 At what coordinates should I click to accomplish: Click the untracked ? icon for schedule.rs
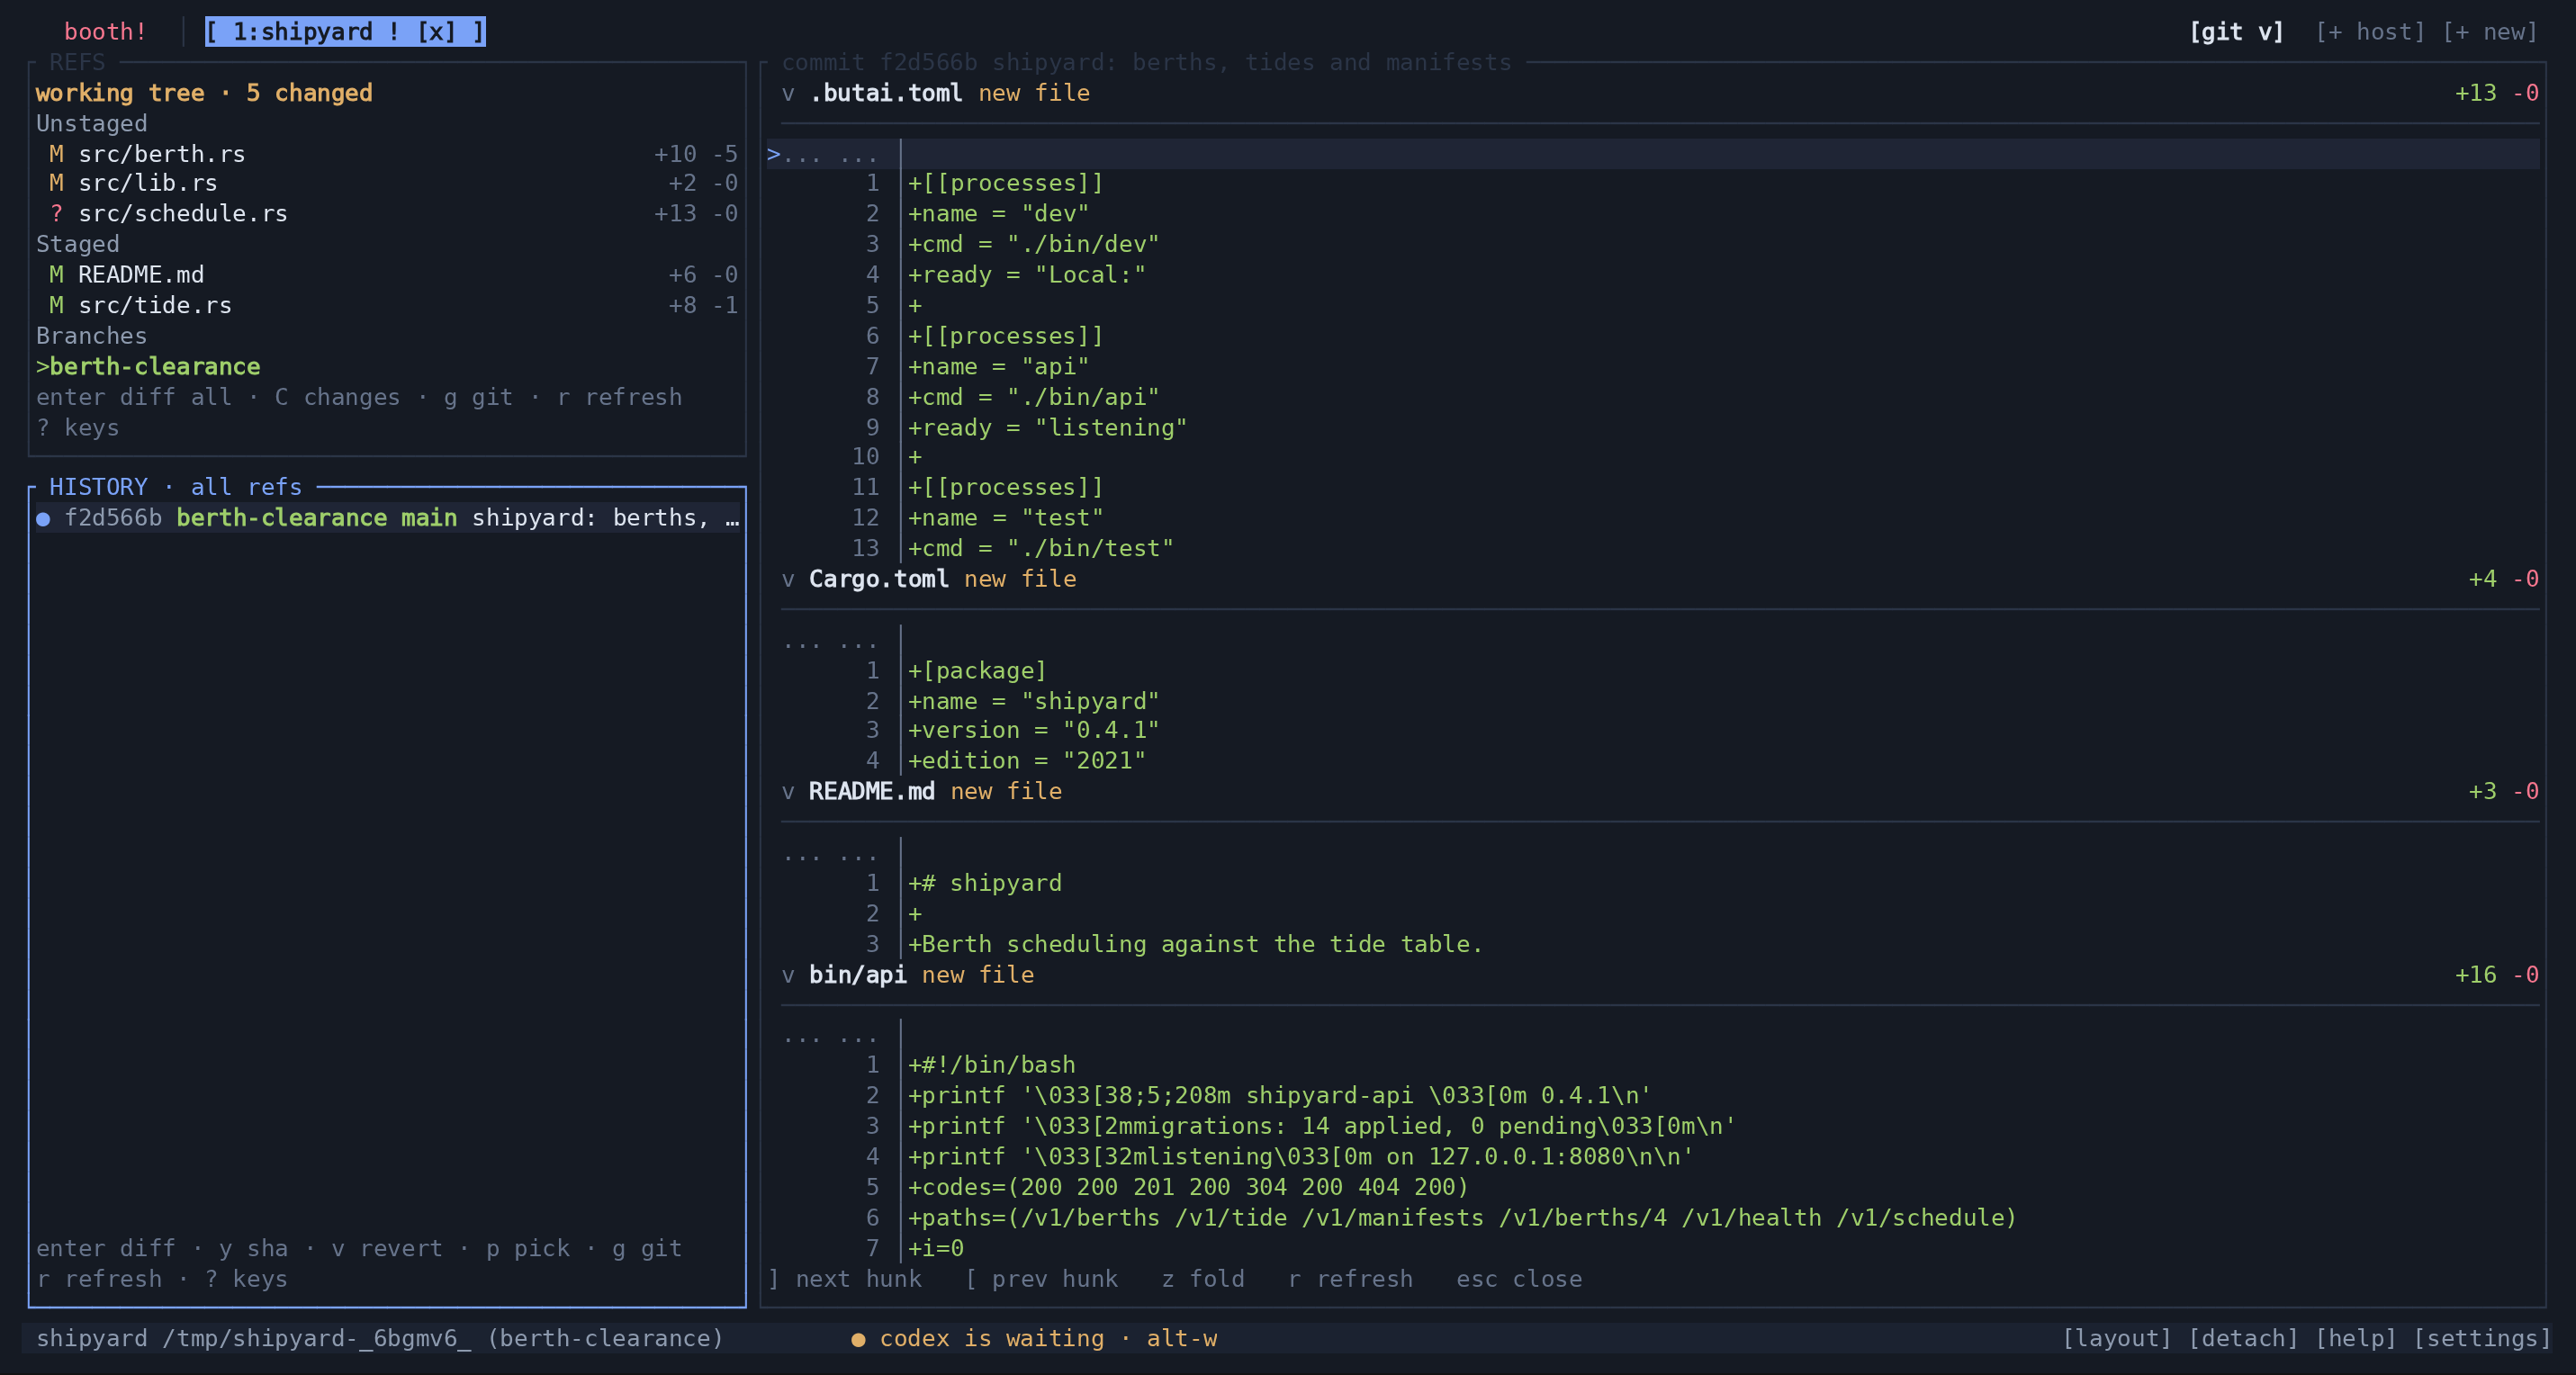tap(57, 214)
